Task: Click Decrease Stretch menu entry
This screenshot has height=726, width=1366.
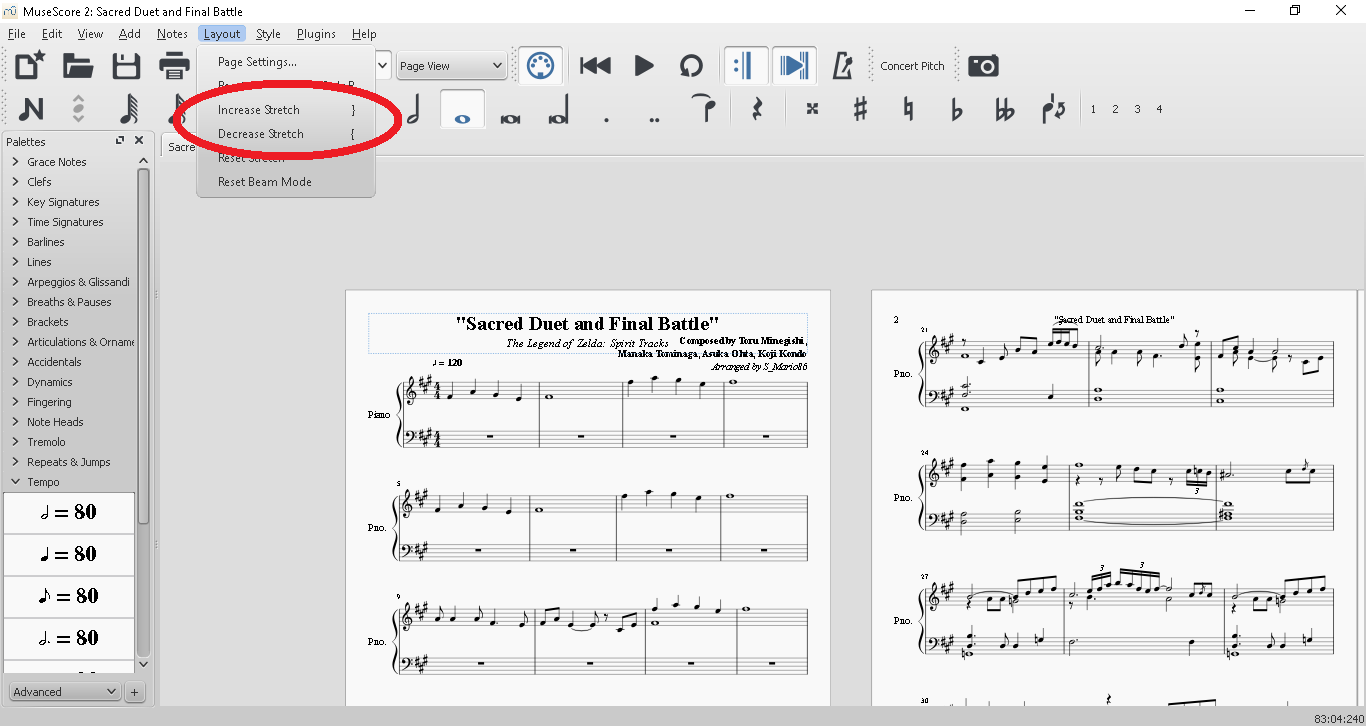Action: pos(286,134)
